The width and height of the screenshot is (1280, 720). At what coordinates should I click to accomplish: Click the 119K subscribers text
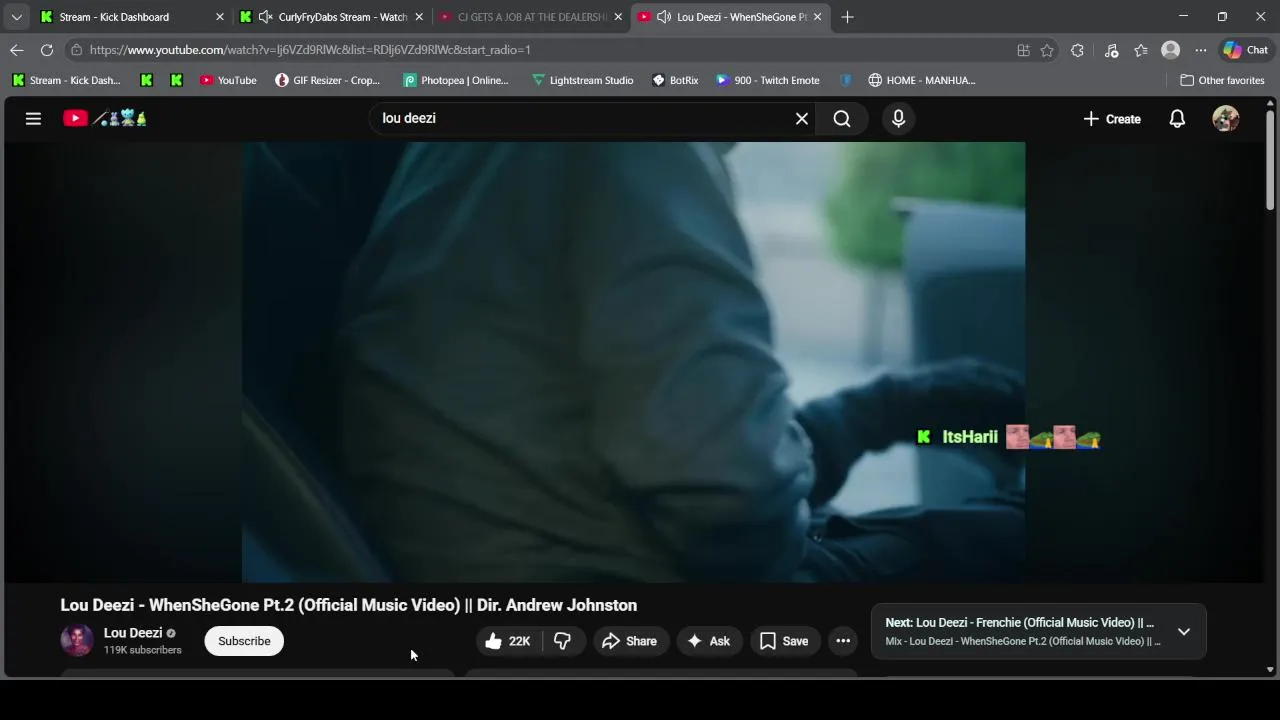[143, 650]
